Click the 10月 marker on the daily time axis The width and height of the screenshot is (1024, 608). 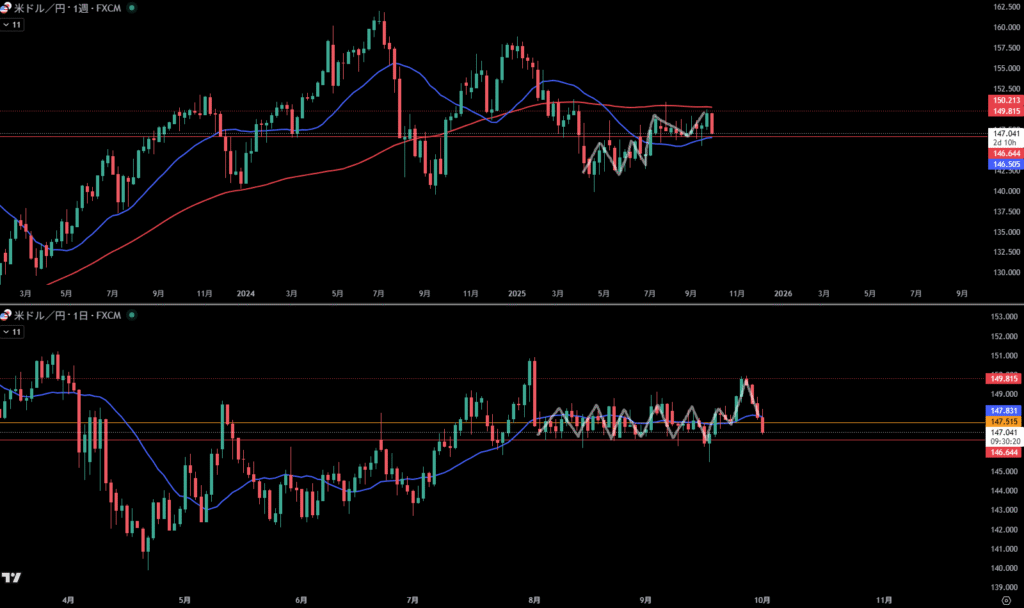tap(762, 599)
